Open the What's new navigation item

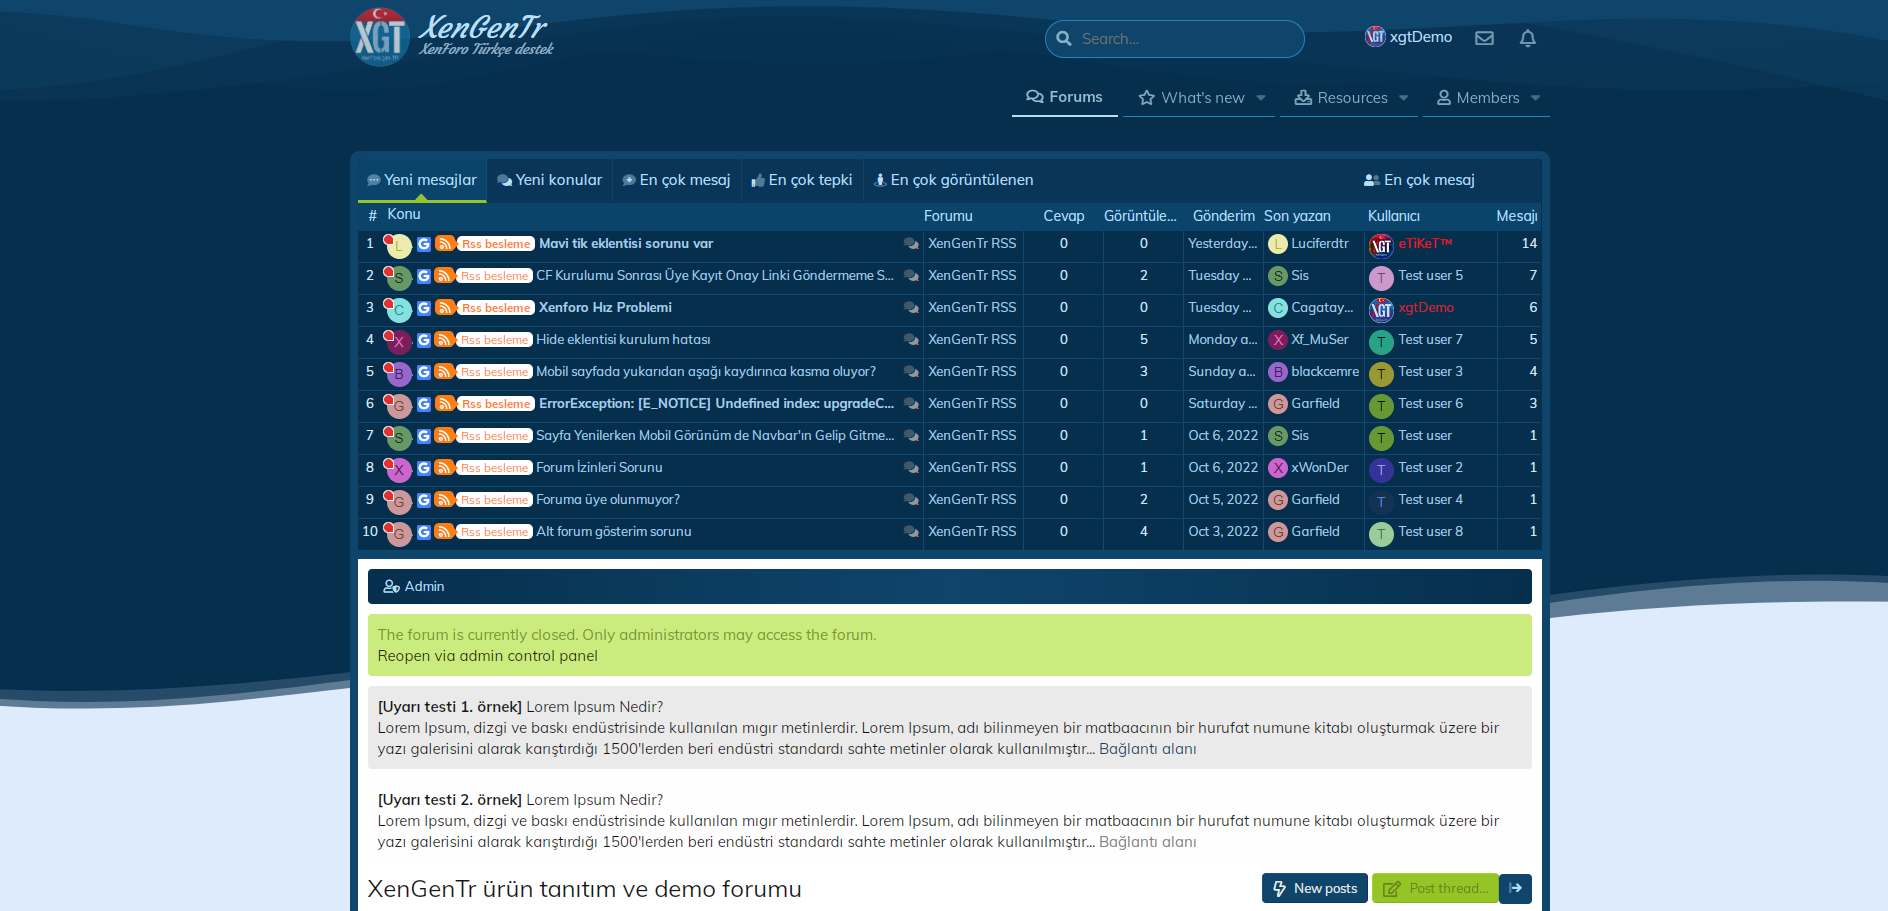(x=1191, y=98)
